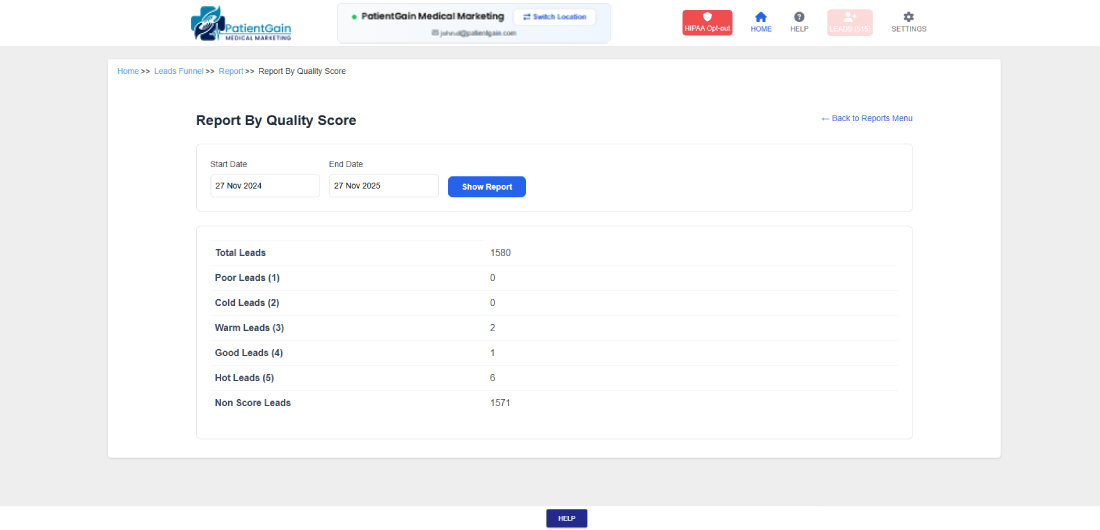Viewport: 1100px width, 530px height.
Task: Open the HOME navigation icon
Action: (760, 22)
